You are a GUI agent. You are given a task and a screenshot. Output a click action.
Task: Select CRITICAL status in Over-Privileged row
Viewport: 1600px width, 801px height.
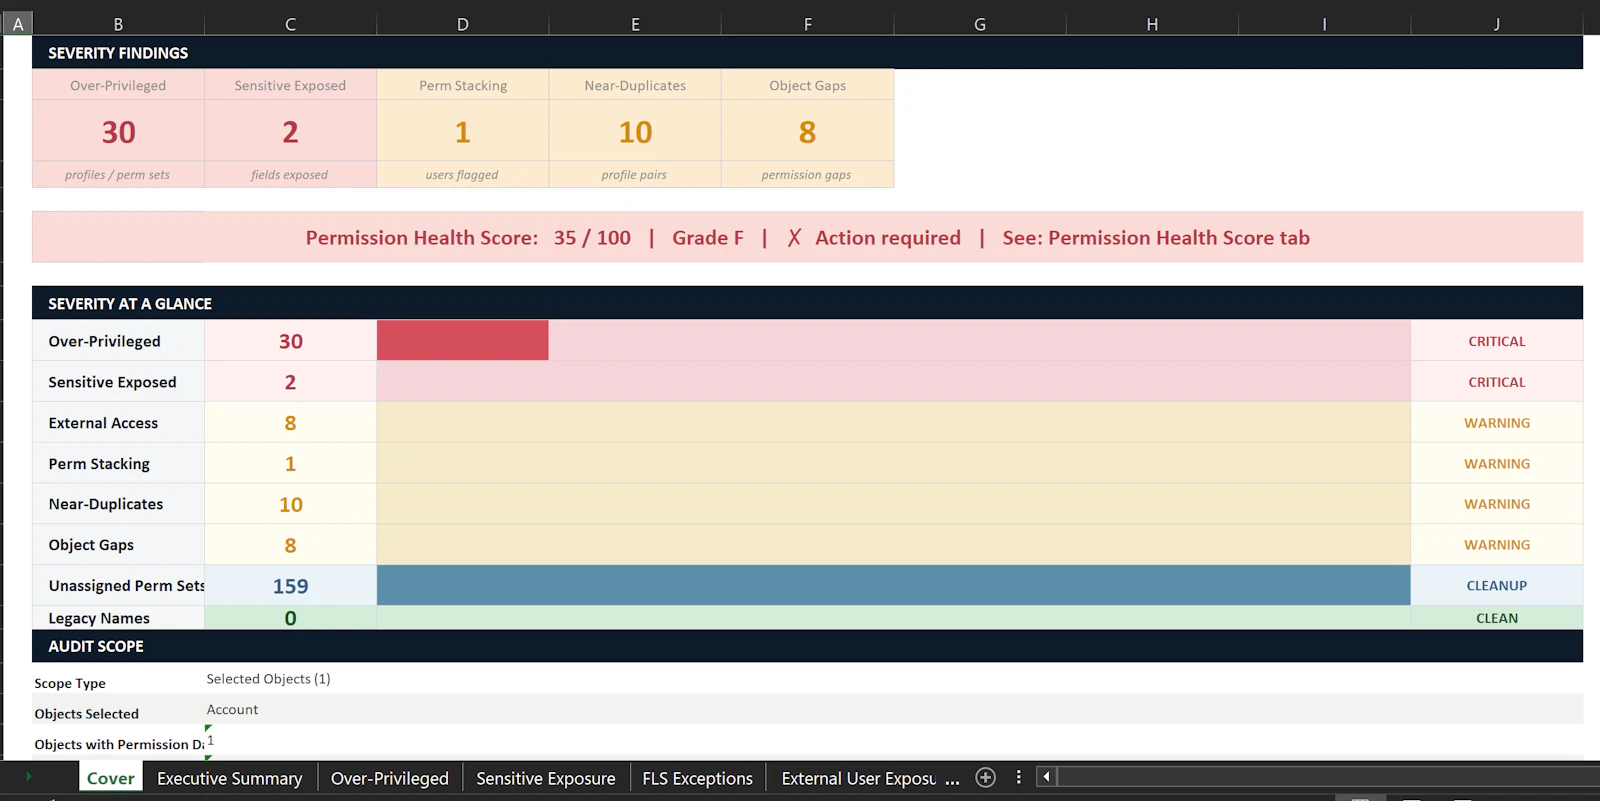pyautogui.click(x=1497, y=341)
